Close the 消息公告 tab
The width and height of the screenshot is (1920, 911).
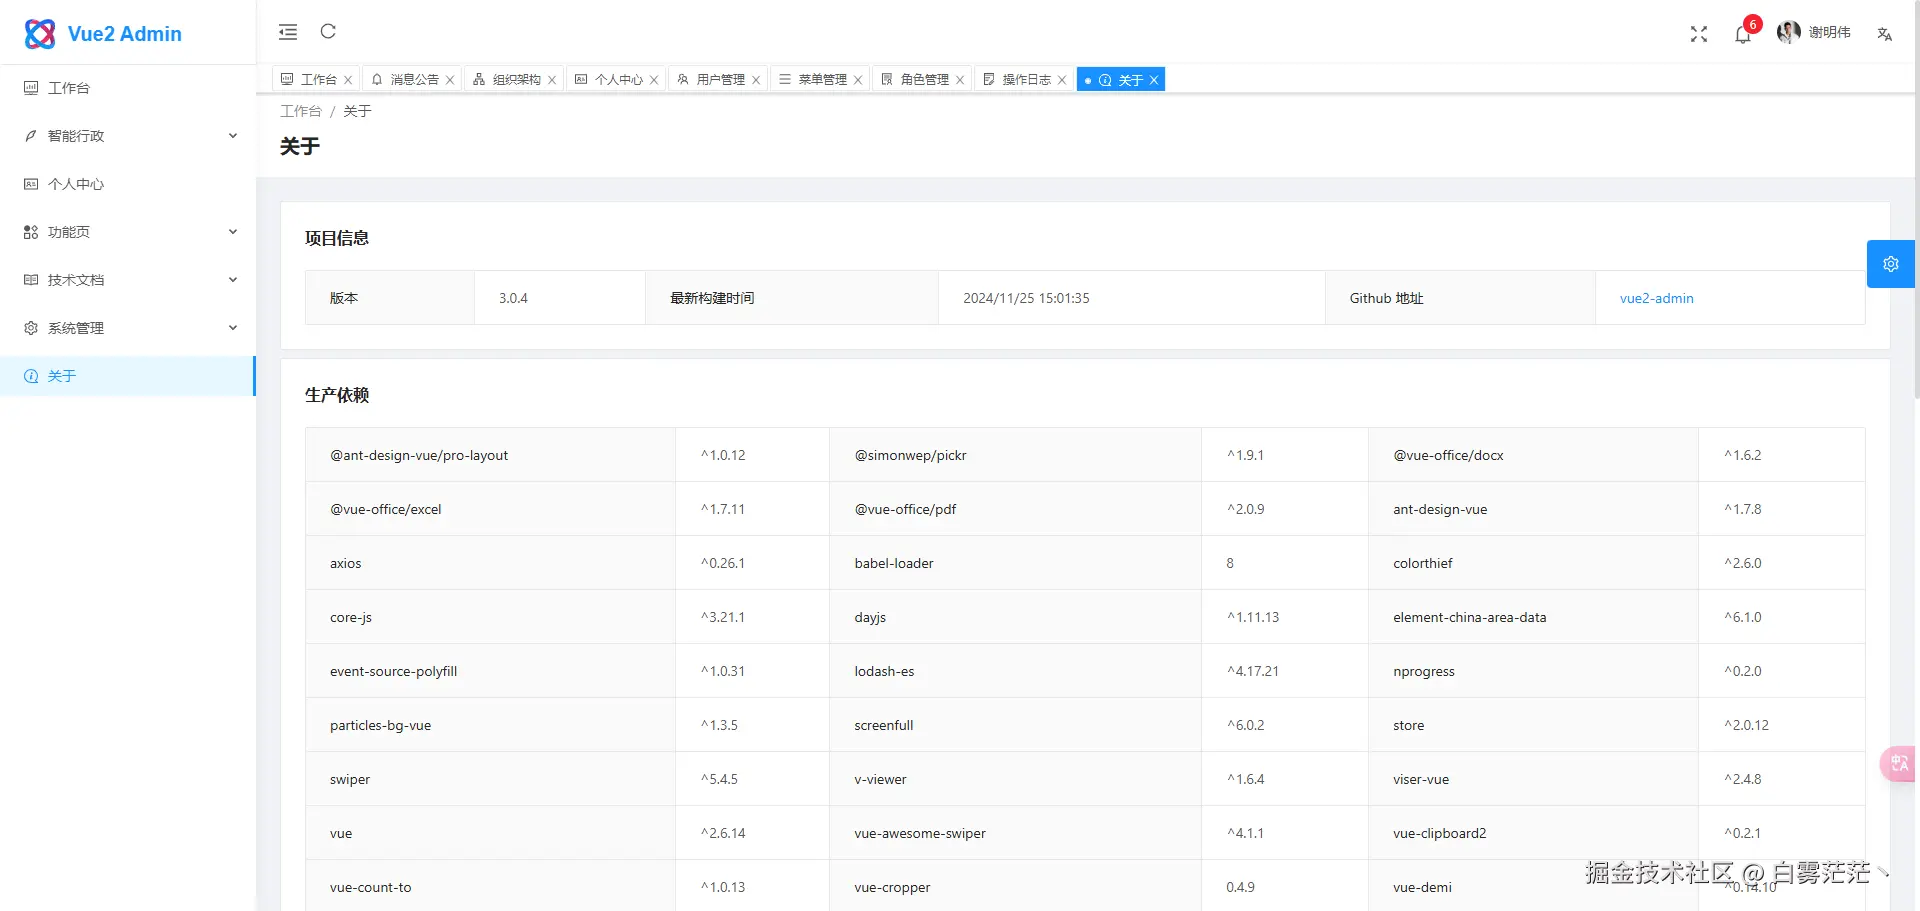point(450,80)
